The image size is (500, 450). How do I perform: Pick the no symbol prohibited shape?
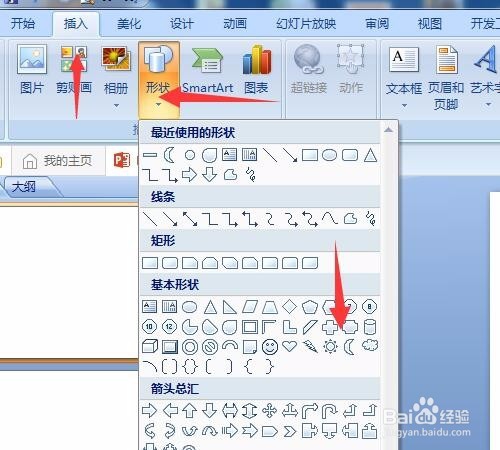(210, 347)
